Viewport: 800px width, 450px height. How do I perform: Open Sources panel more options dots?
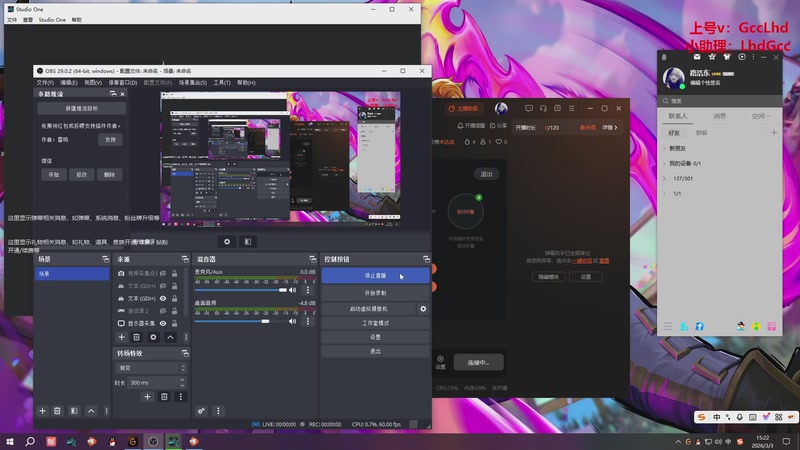pos(186,337)
